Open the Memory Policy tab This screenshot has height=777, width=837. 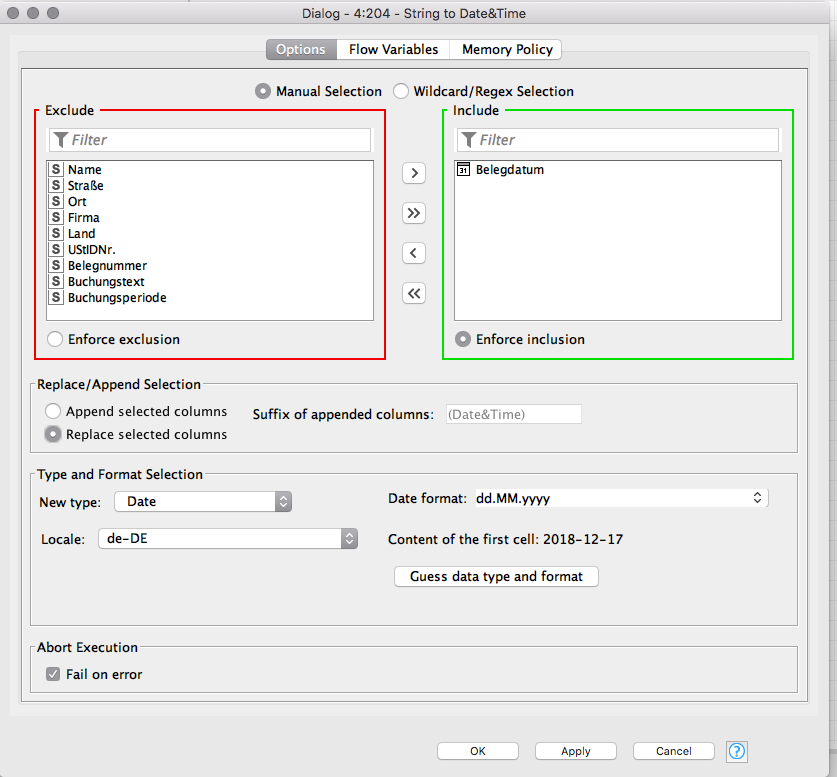(507, 49)
